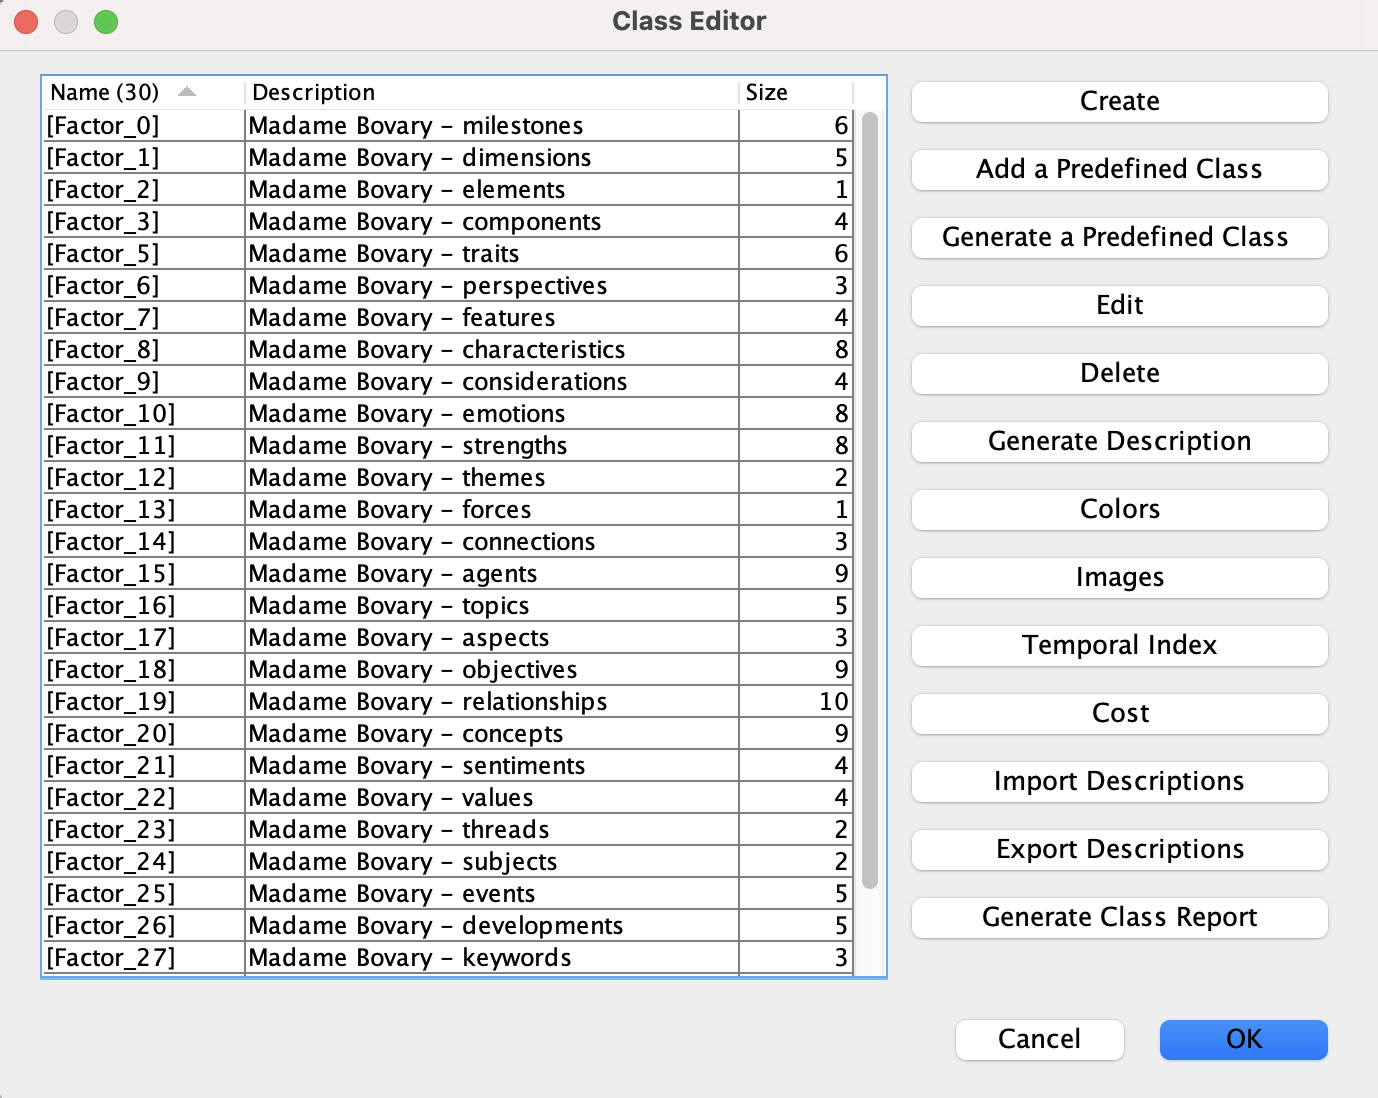
Task: Click the Delete button
Action: [1120, 374]
